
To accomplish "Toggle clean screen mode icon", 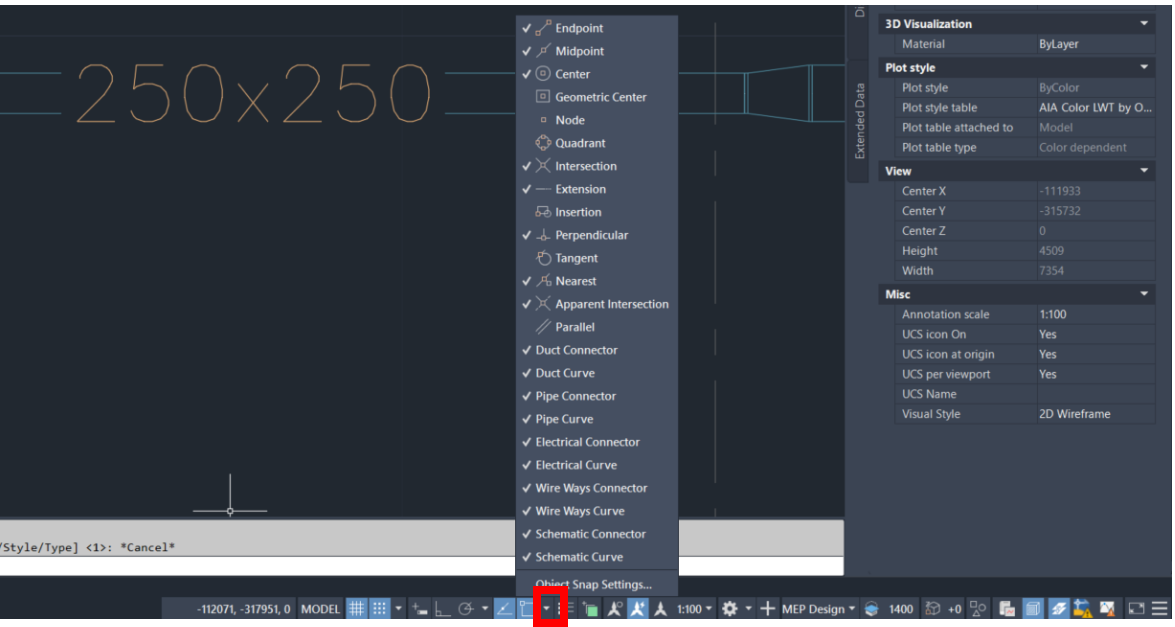I will pyautogui.click(x=1136, y=608).
